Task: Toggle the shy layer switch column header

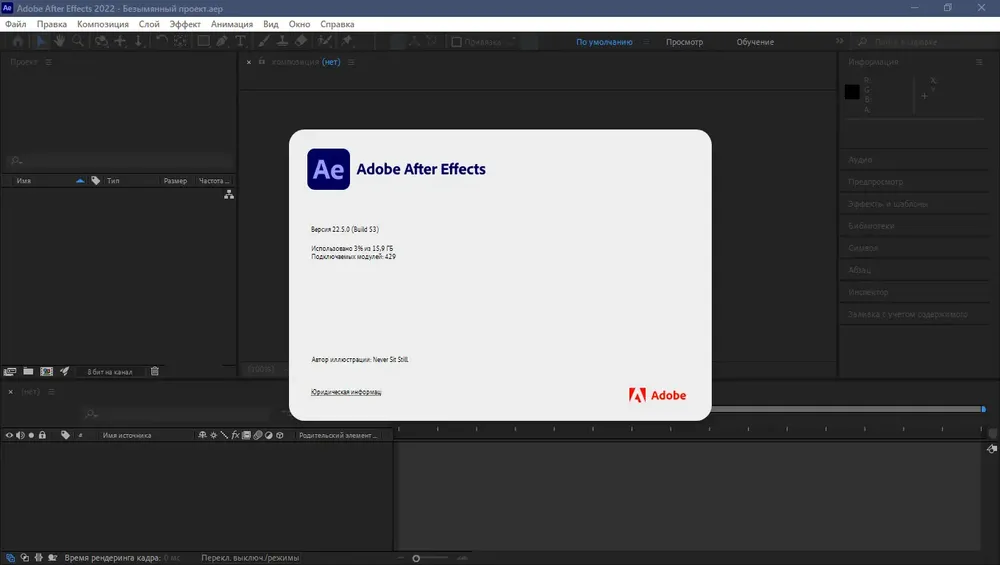Action: [x=202, y=435]
